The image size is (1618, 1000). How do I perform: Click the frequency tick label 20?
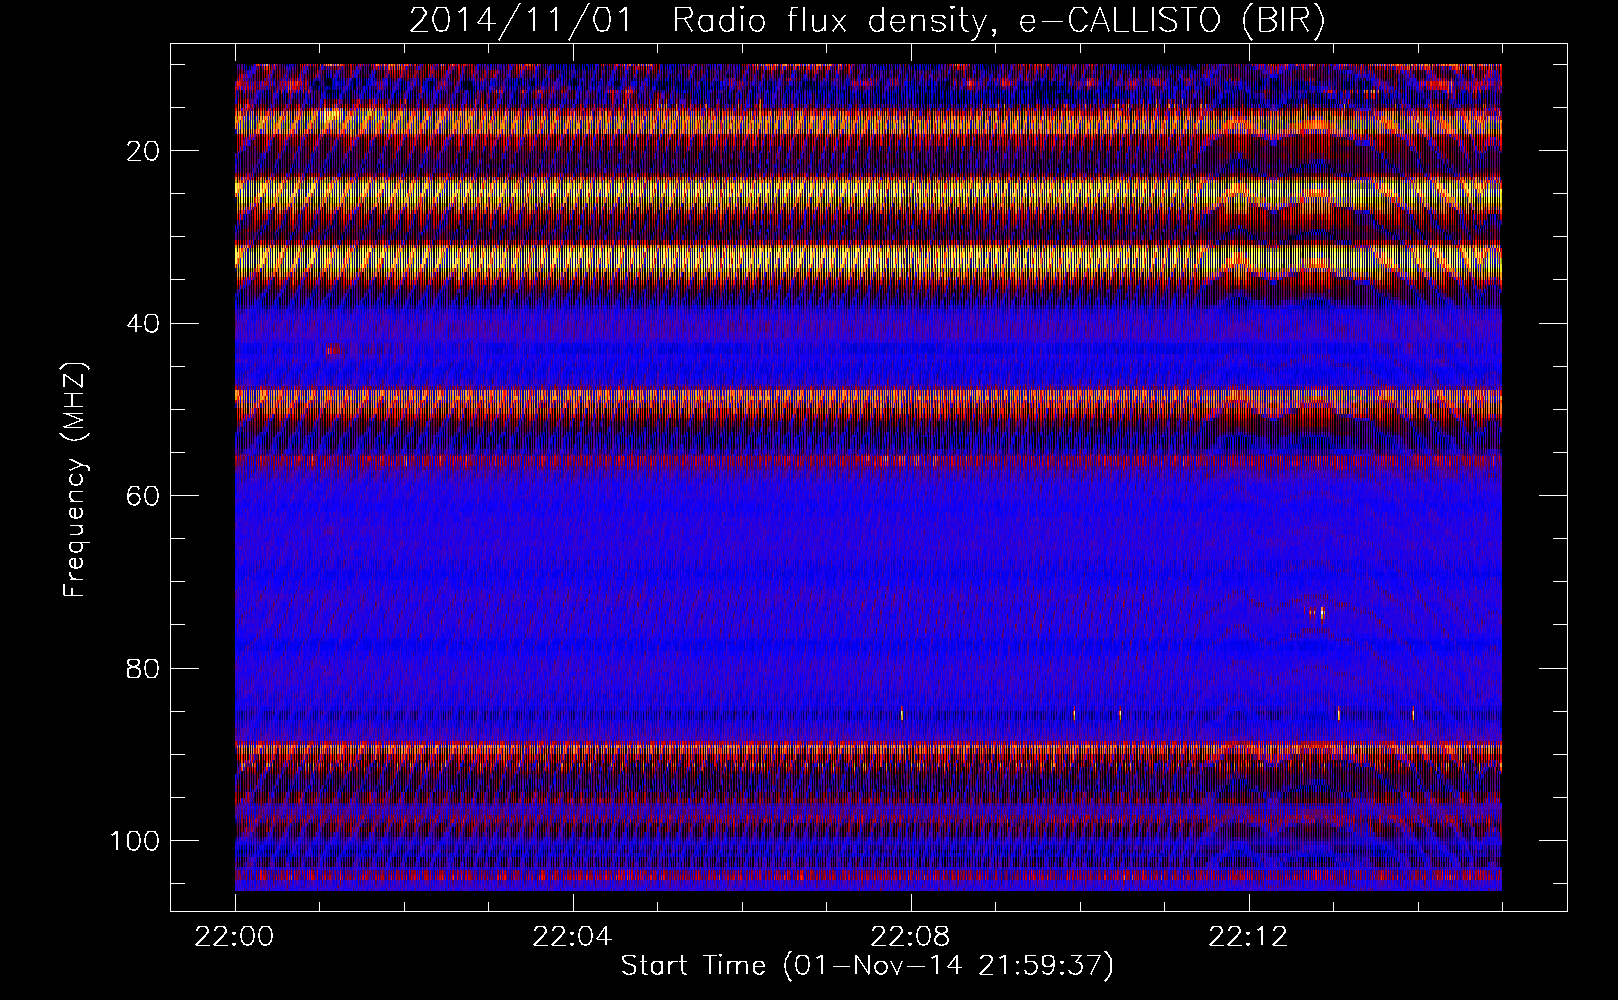point(144,151)
